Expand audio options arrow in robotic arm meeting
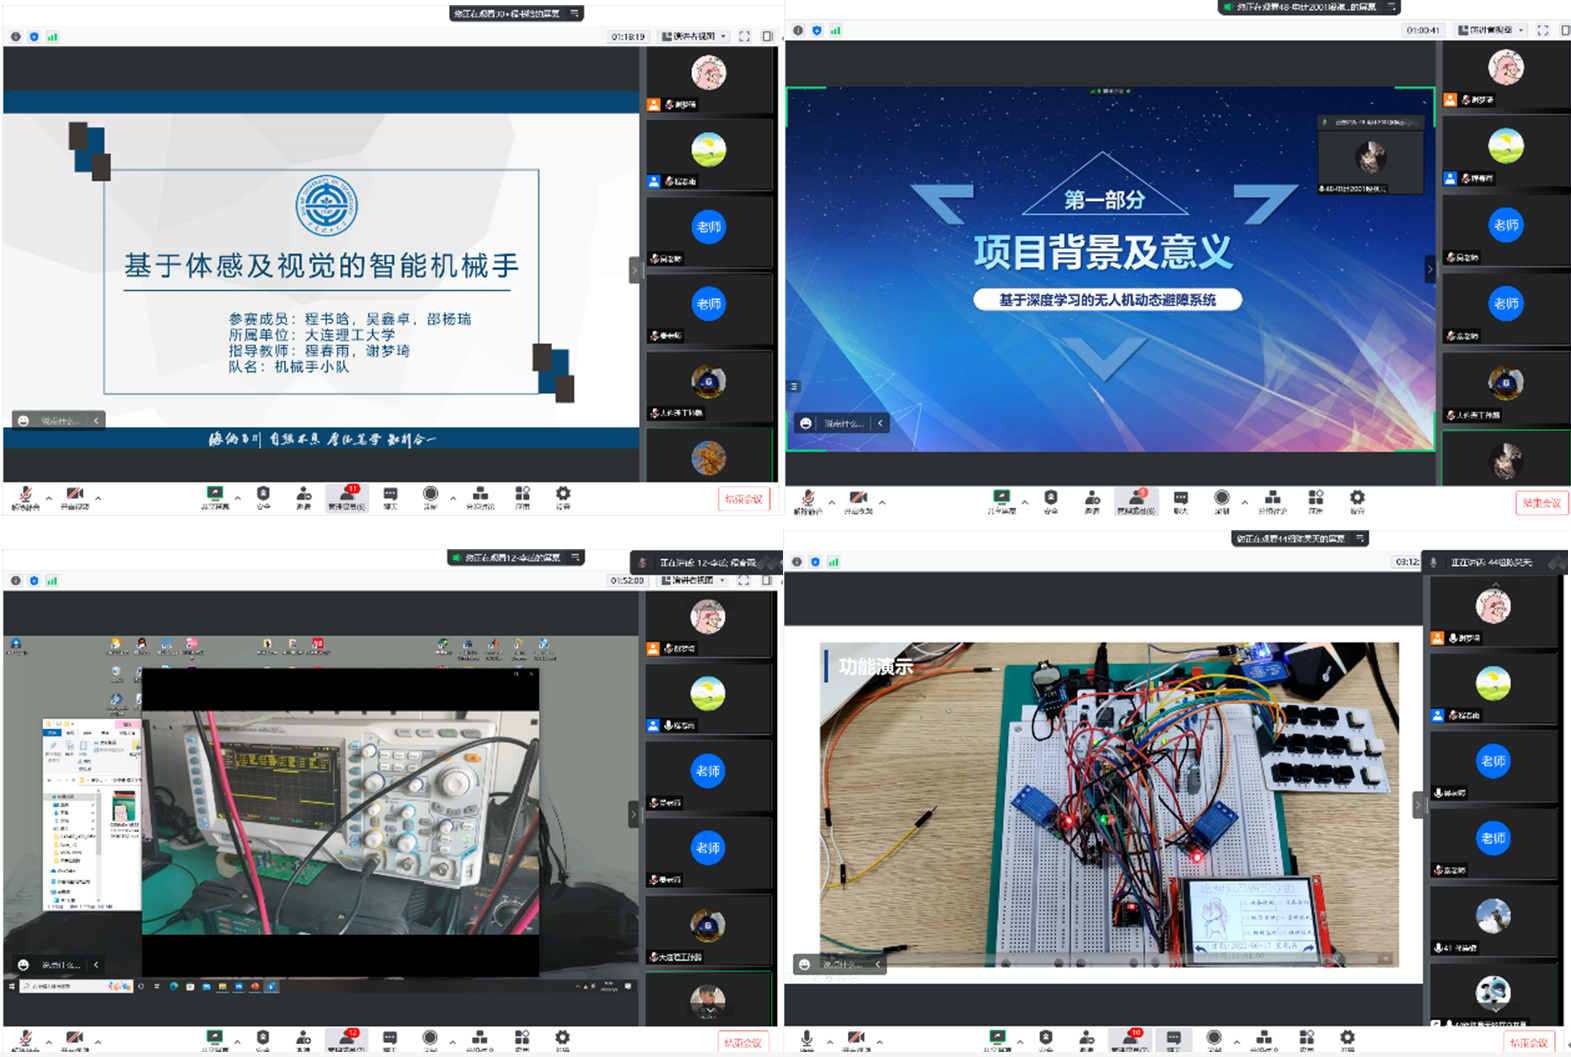Viewport: 1571px width, 1057px height. point(48,497)
